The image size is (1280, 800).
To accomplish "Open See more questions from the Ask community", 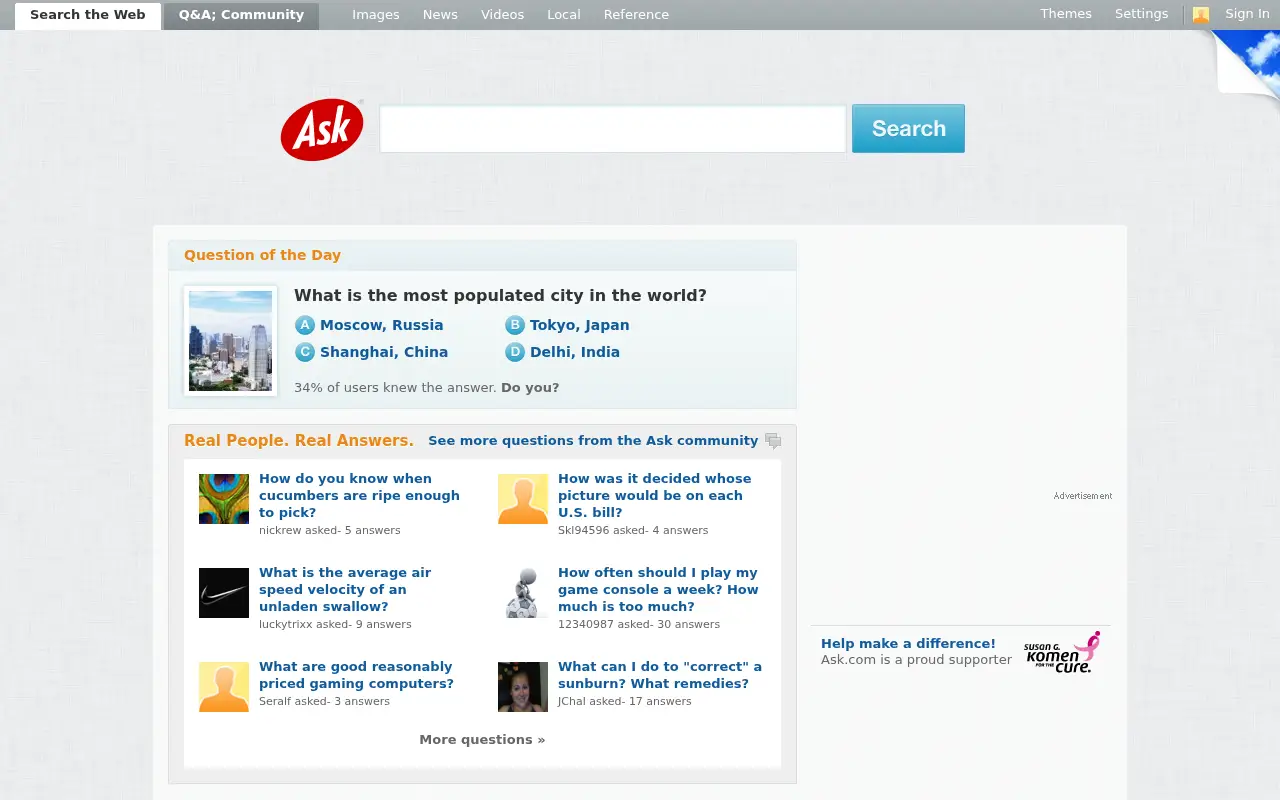I will click(x=593, y=441).
